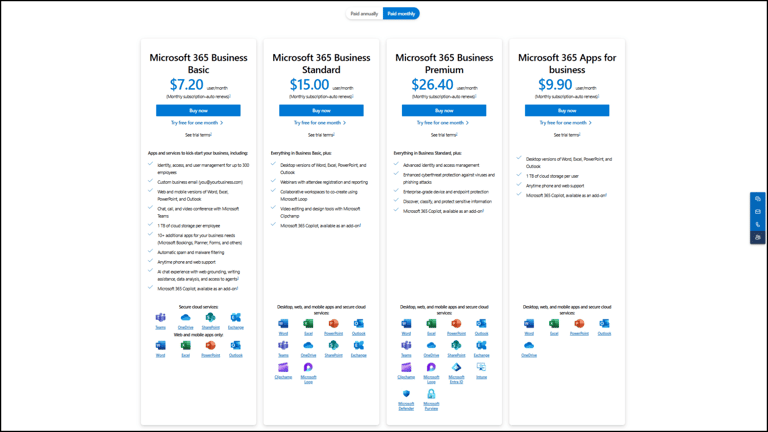Select the $26.40 Business Premium price
This screenshot has height=432, width=768.
click(x=432, y=85)
